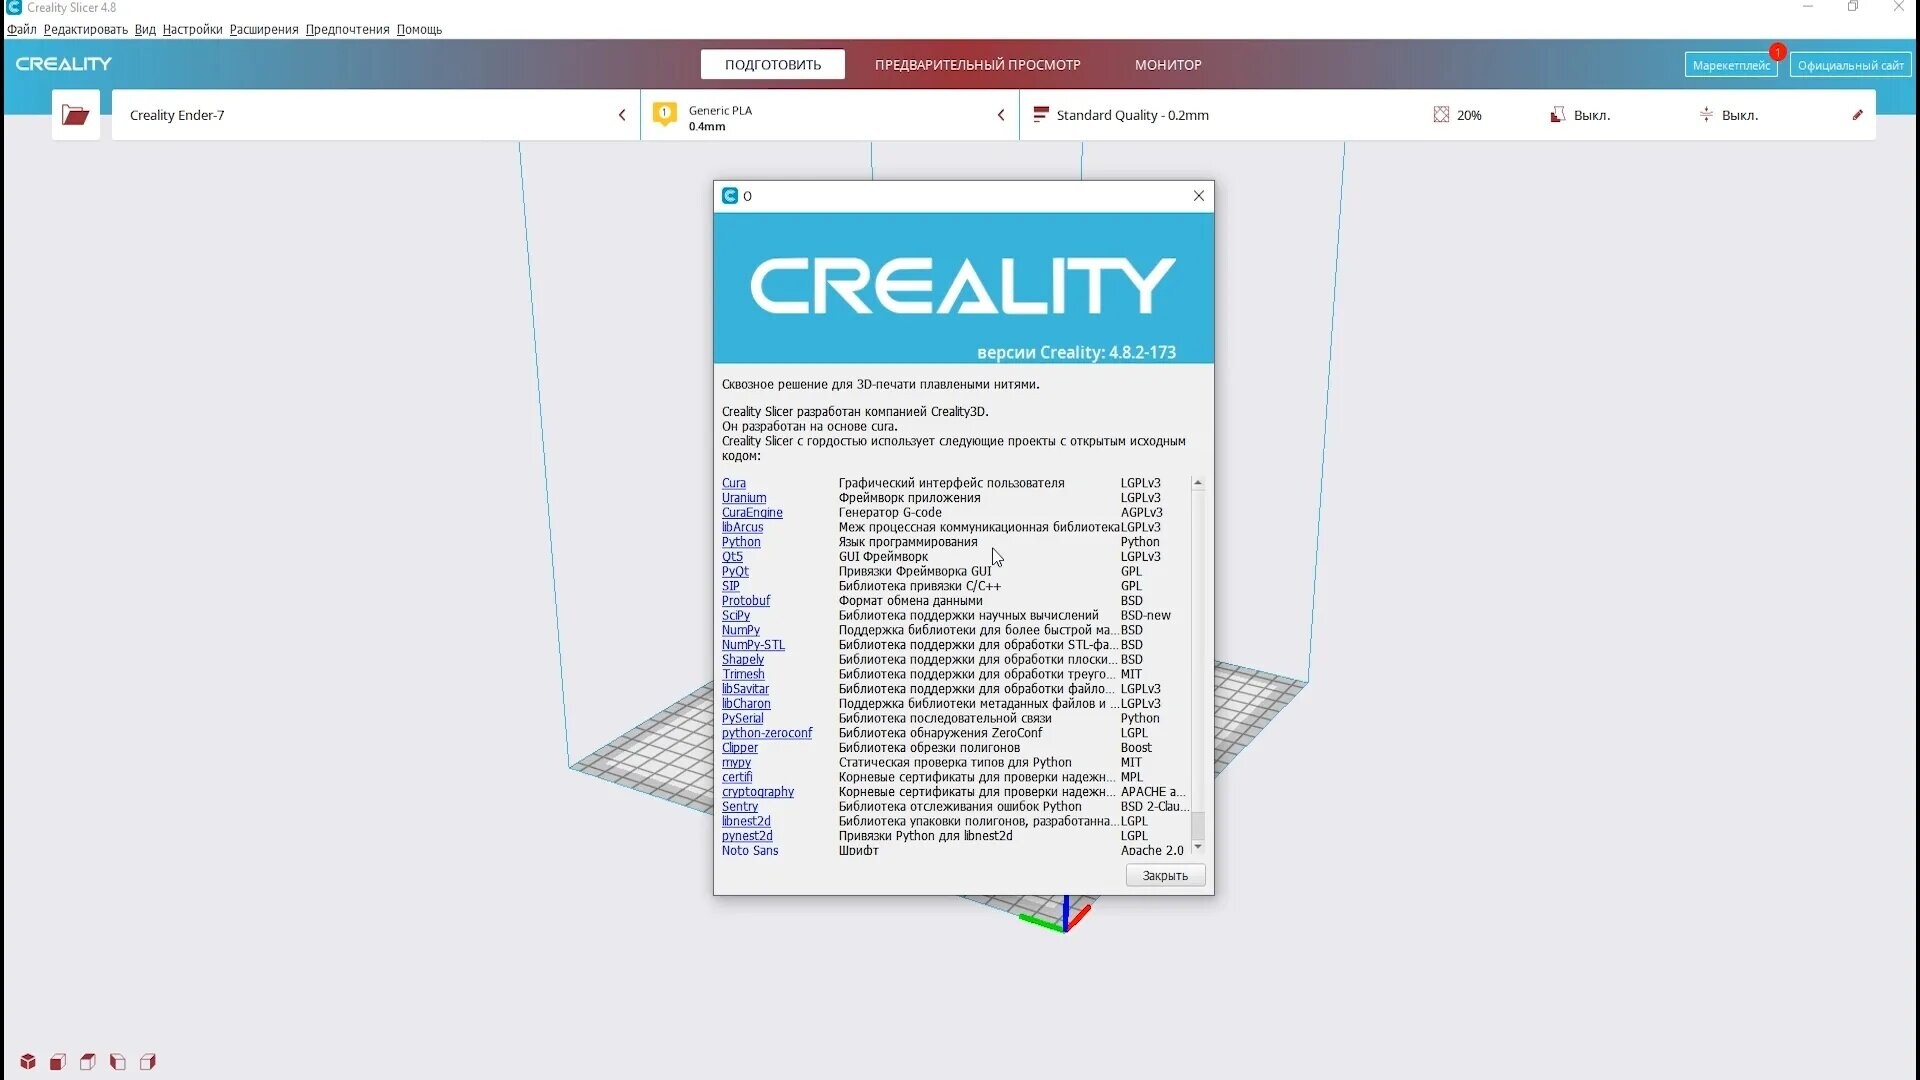Open the python-zeroconf link

(x=767, y=733)
